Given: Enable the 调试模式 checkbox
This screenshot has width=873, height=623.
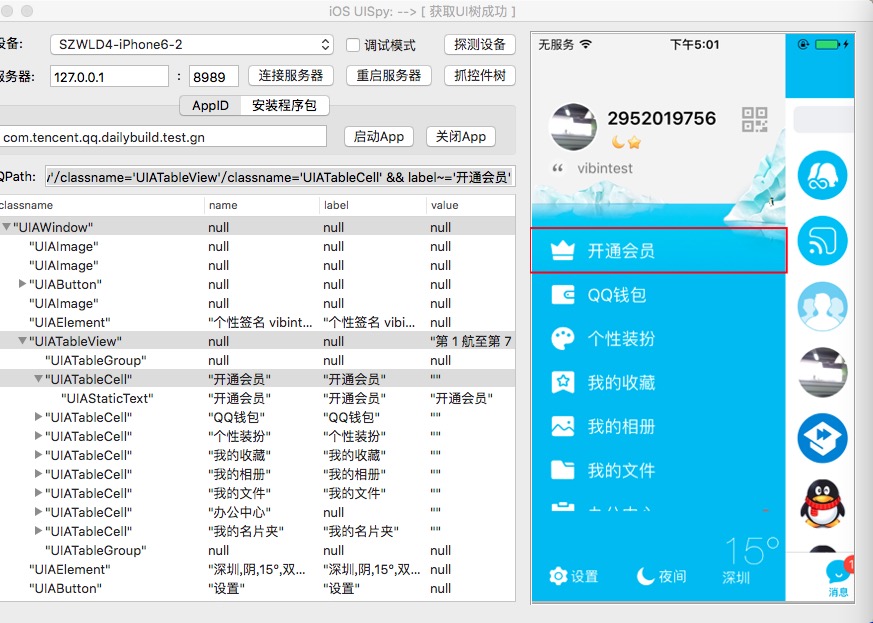Looking at the screenshot, I should 353,45.
